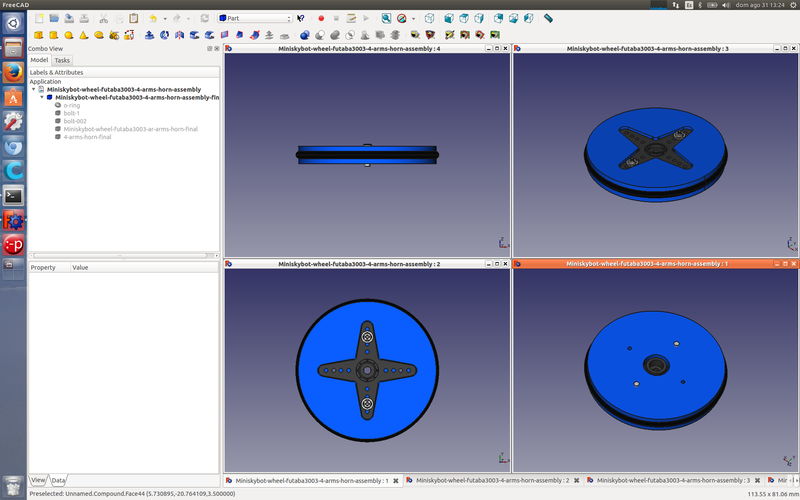Click the Value column header in properties
Screen dimensions: 800x500
pyautogui.click(x=80, y=267)
